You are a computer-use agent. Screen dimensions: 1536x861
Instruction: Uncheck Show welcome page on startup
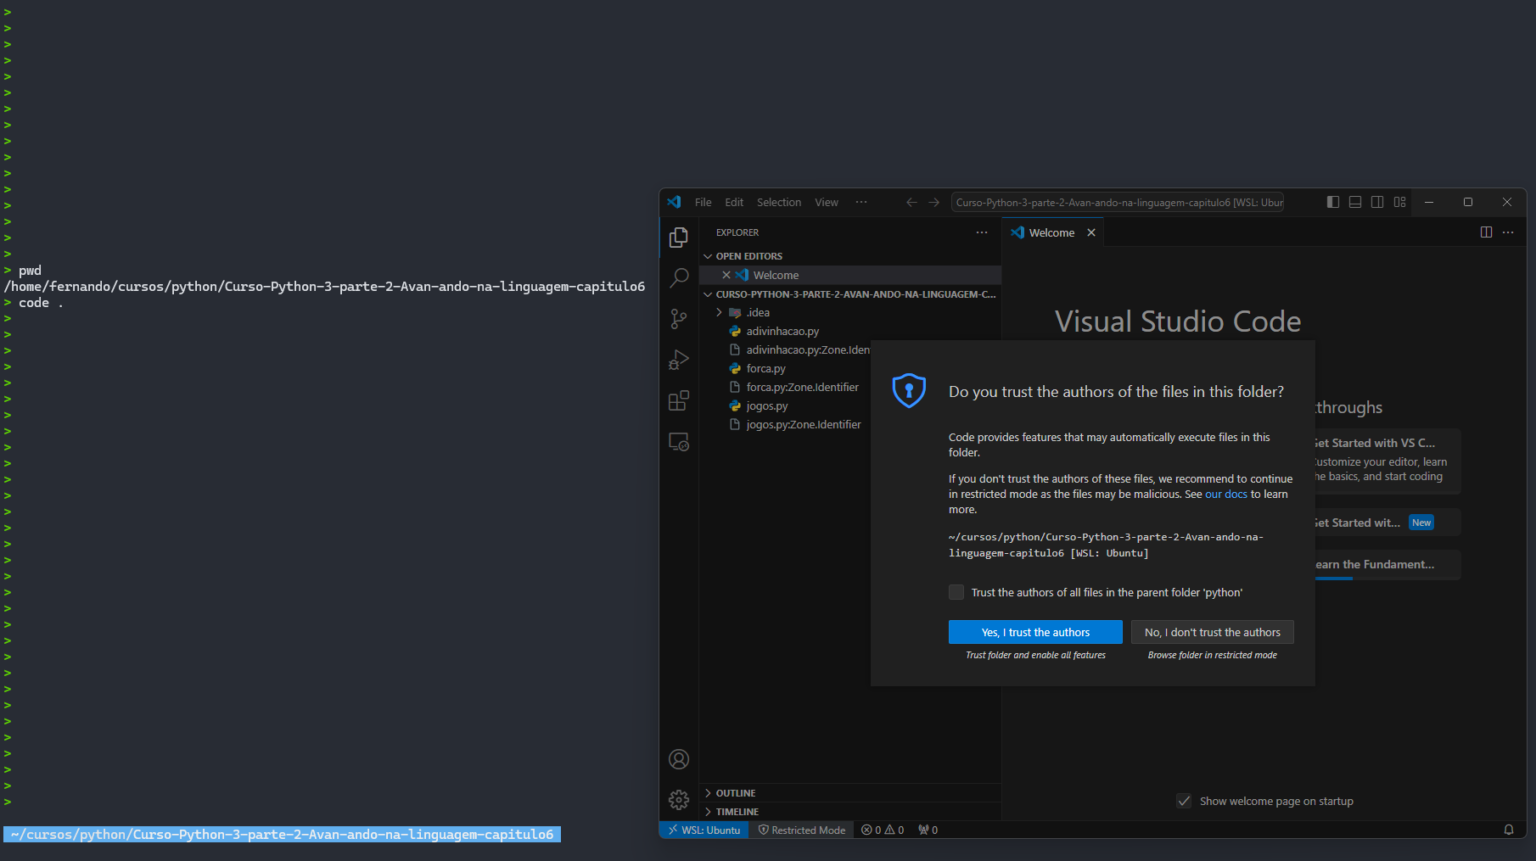[1184, 800]
